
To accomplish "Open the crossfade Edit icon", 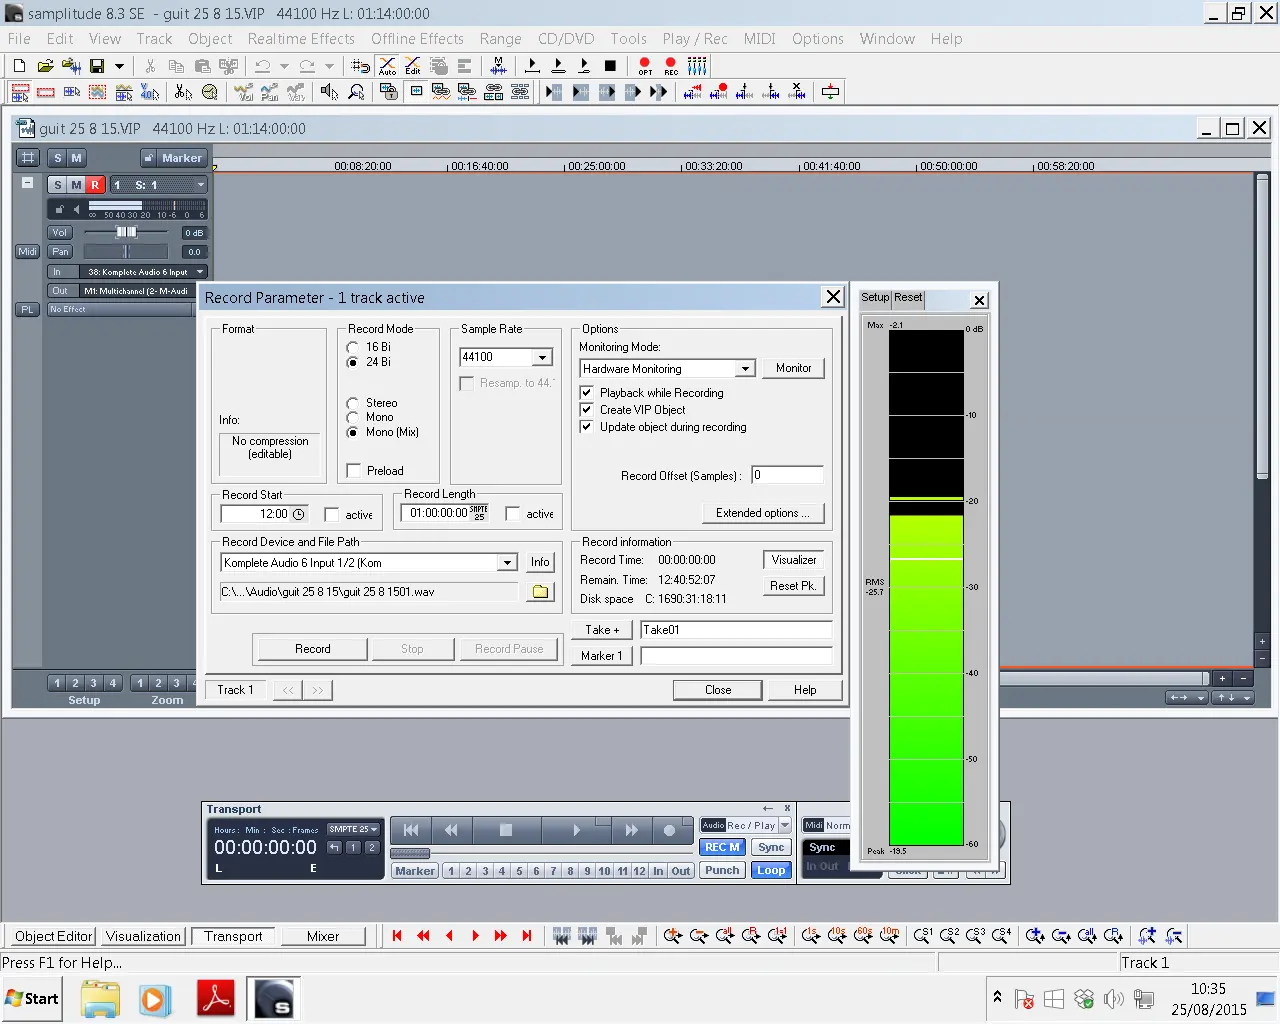I will [x=413, y=66].
